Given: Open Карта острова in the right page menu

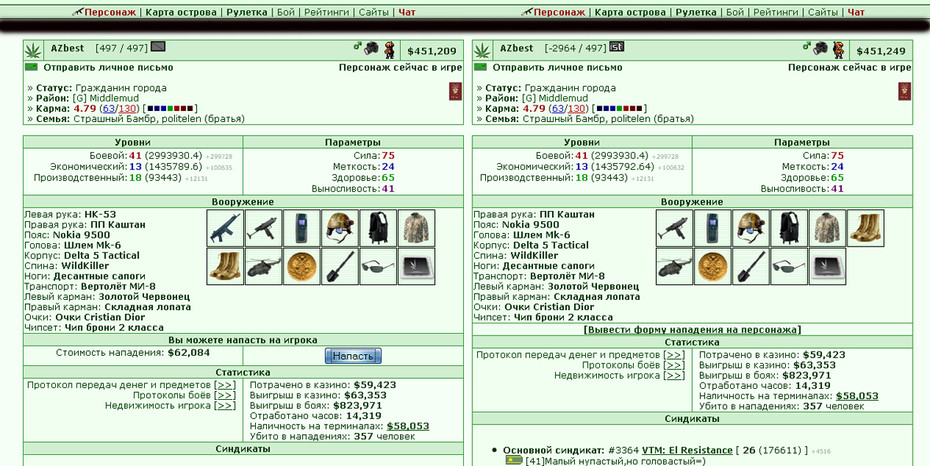Looking at the screenshot, I should pyautogui.click(x=630, y=12).
